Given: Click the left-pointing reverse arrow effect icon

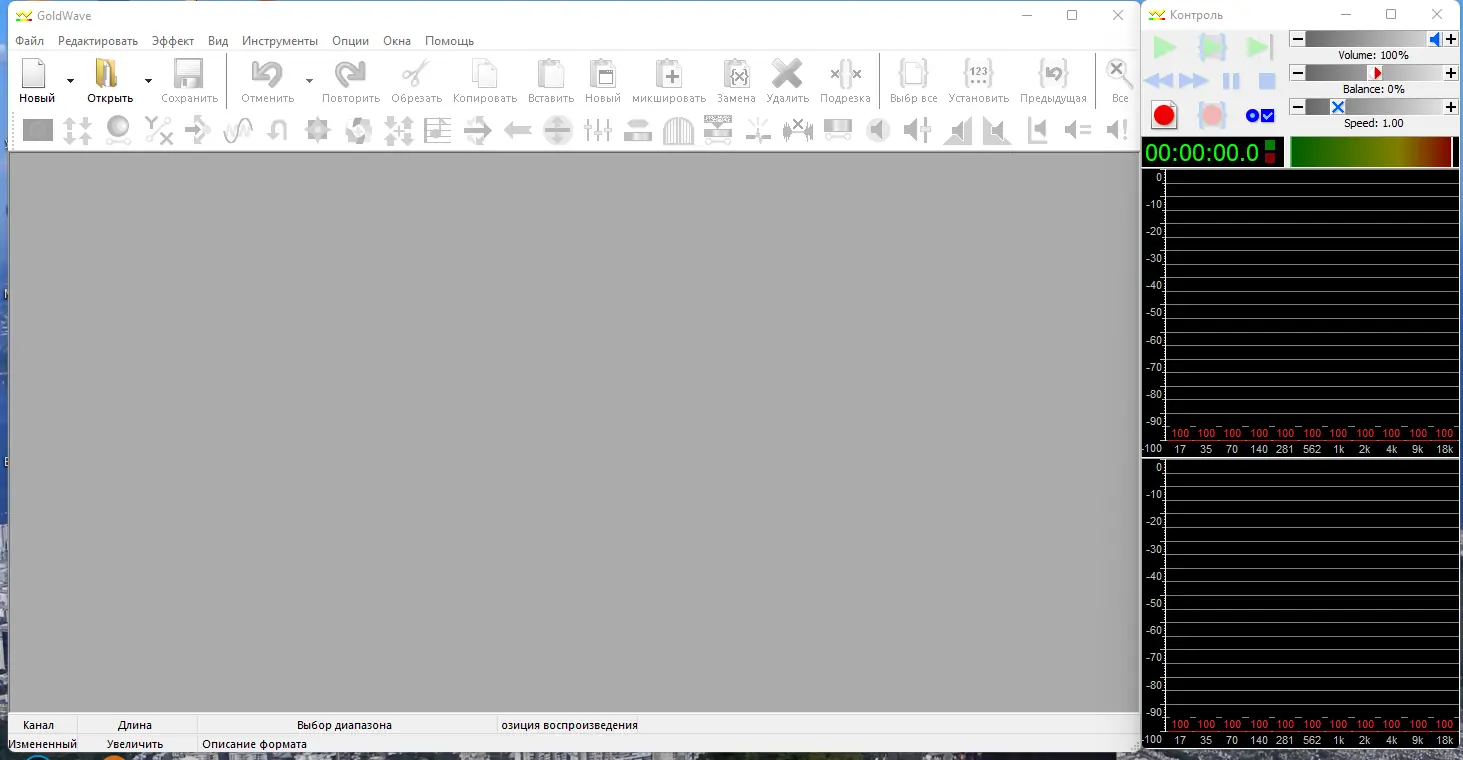Looking at the screenshot, I should tap(518, 130).
